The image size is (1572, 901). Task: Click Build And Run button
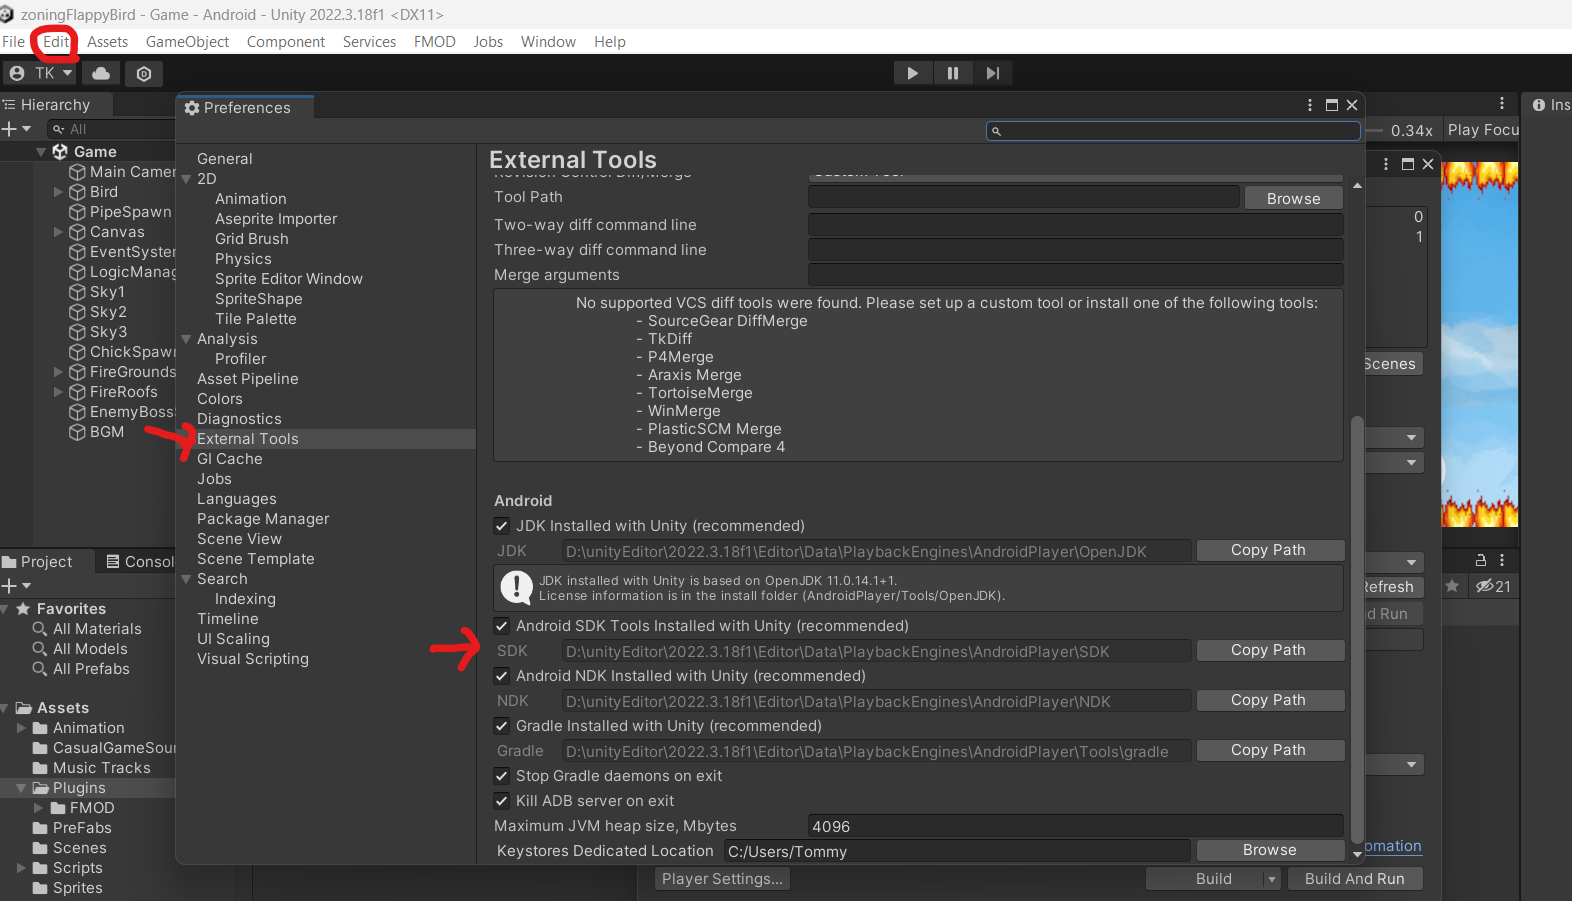click(1354, 879)
